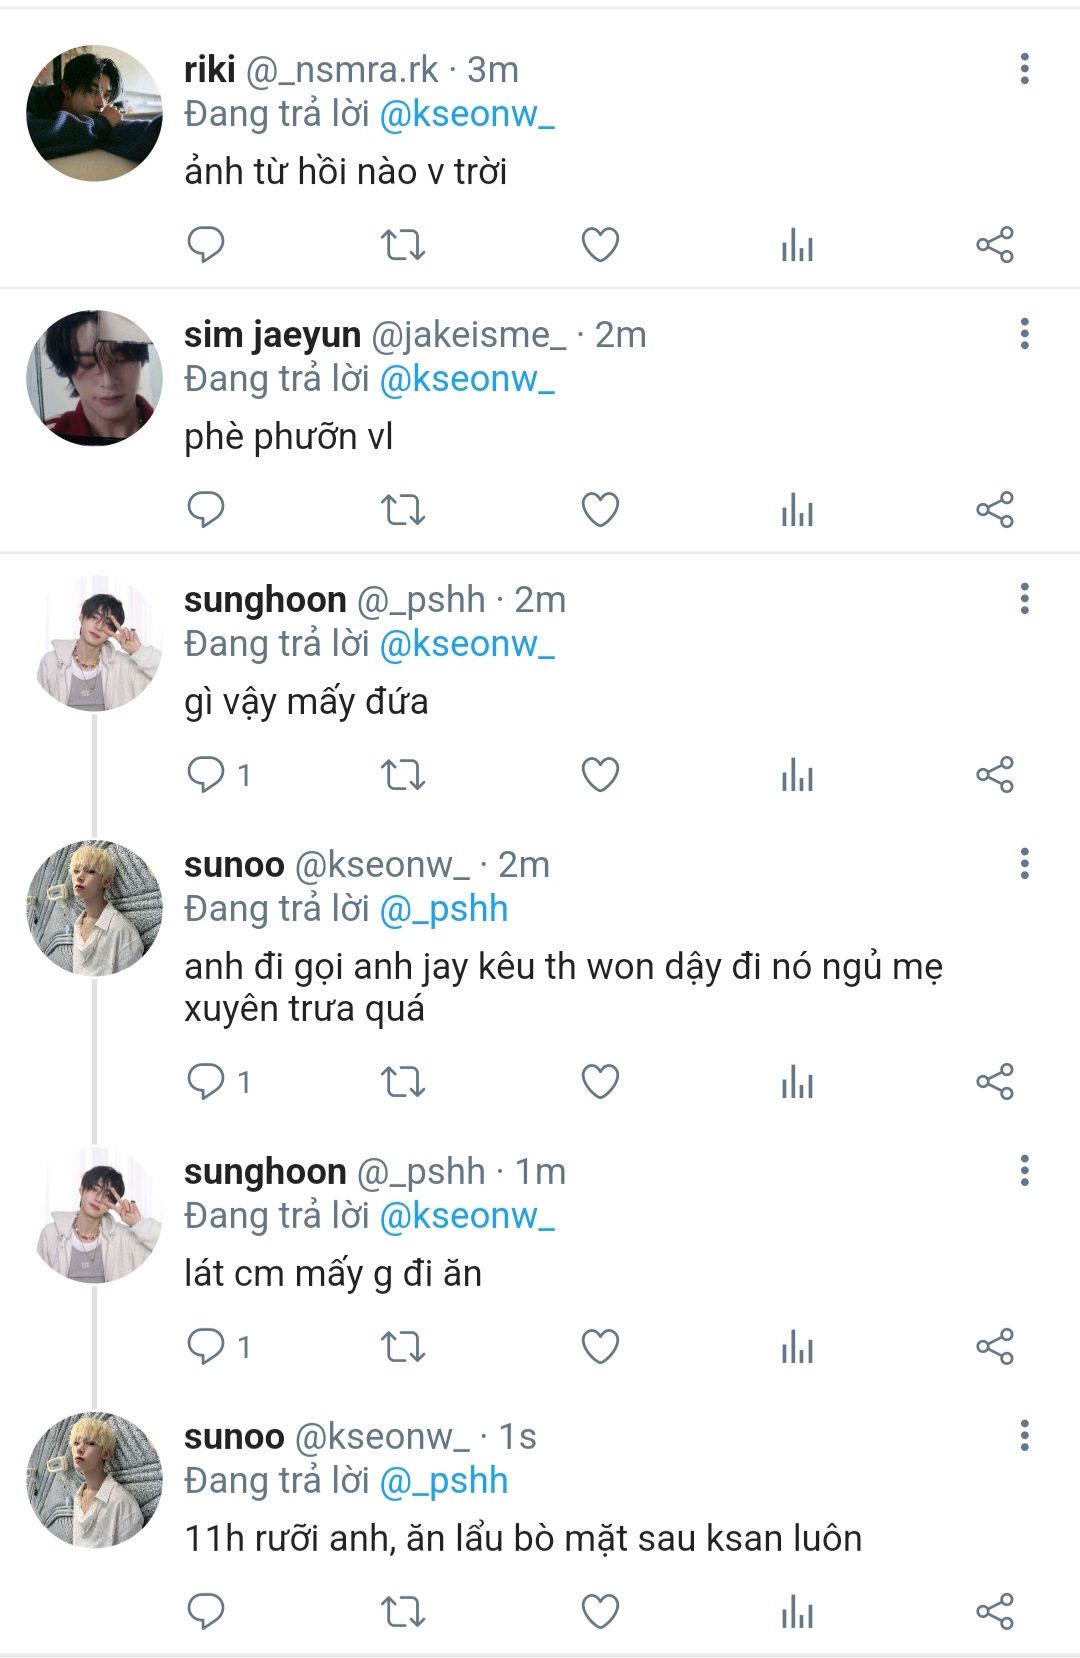Like riki's tweet
Screen dimensions: 1080x1658
[x=600, y=245]
